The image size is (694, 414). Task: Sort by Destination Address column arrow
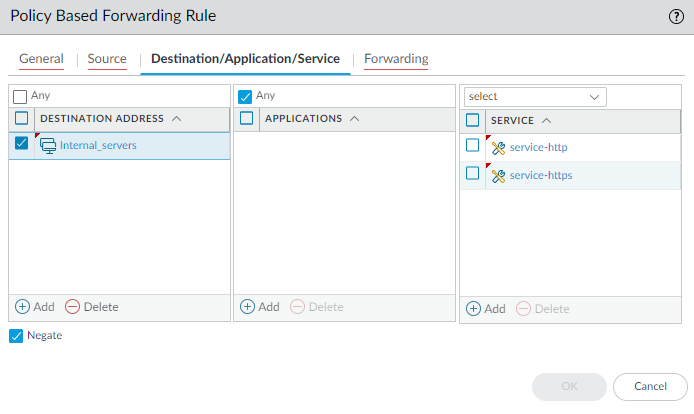click(177, 119)
